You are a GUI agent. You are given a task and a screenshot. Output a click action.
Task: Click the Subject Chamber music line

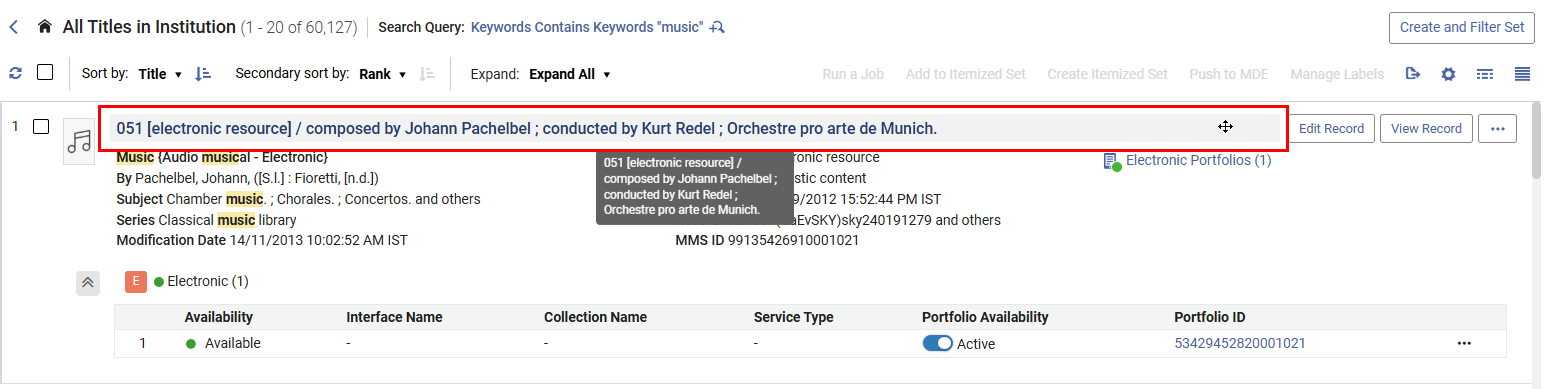click(x=298, y=199)
